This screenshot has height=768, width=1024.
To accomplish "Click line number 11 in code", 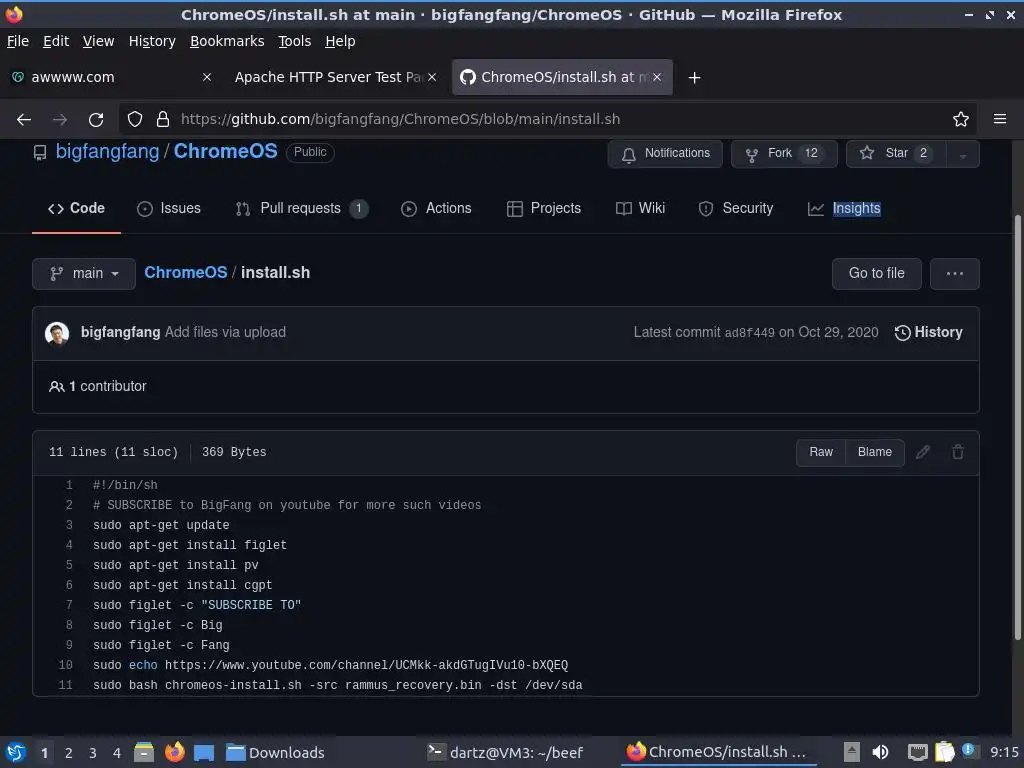I will click(65, 685).
